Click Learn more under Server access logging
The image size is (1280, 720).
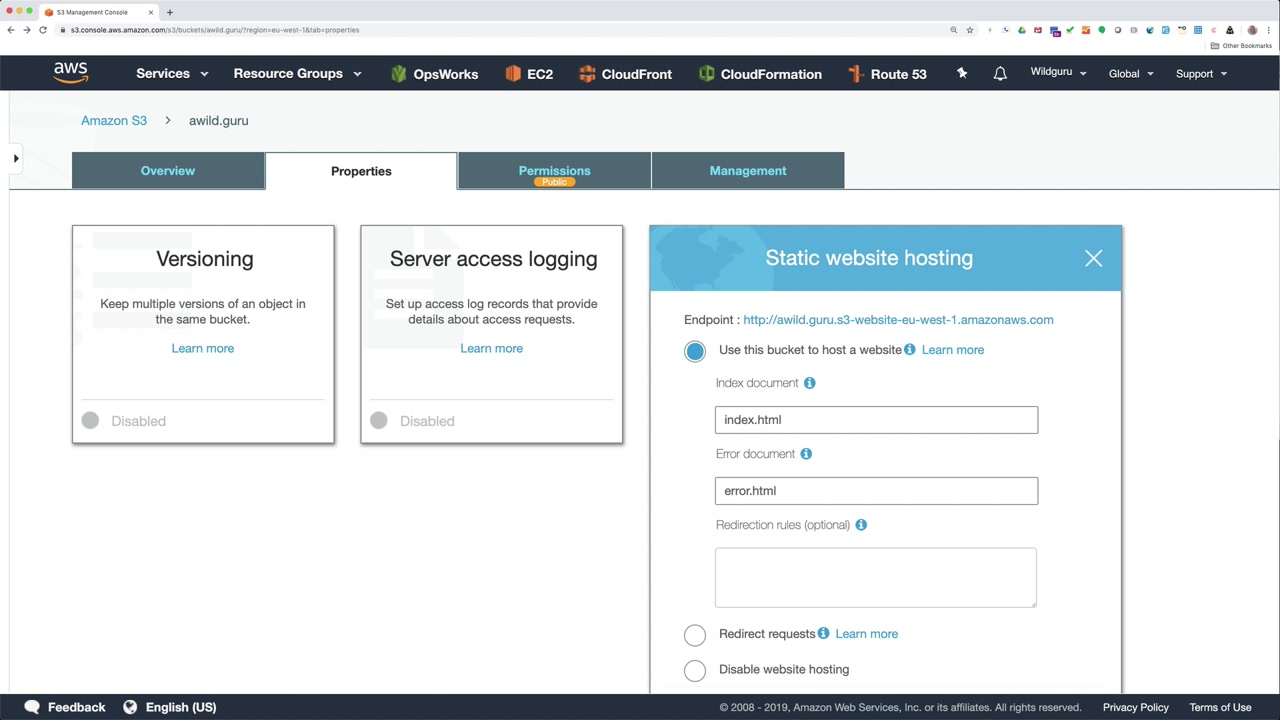(x=491, y=348)
